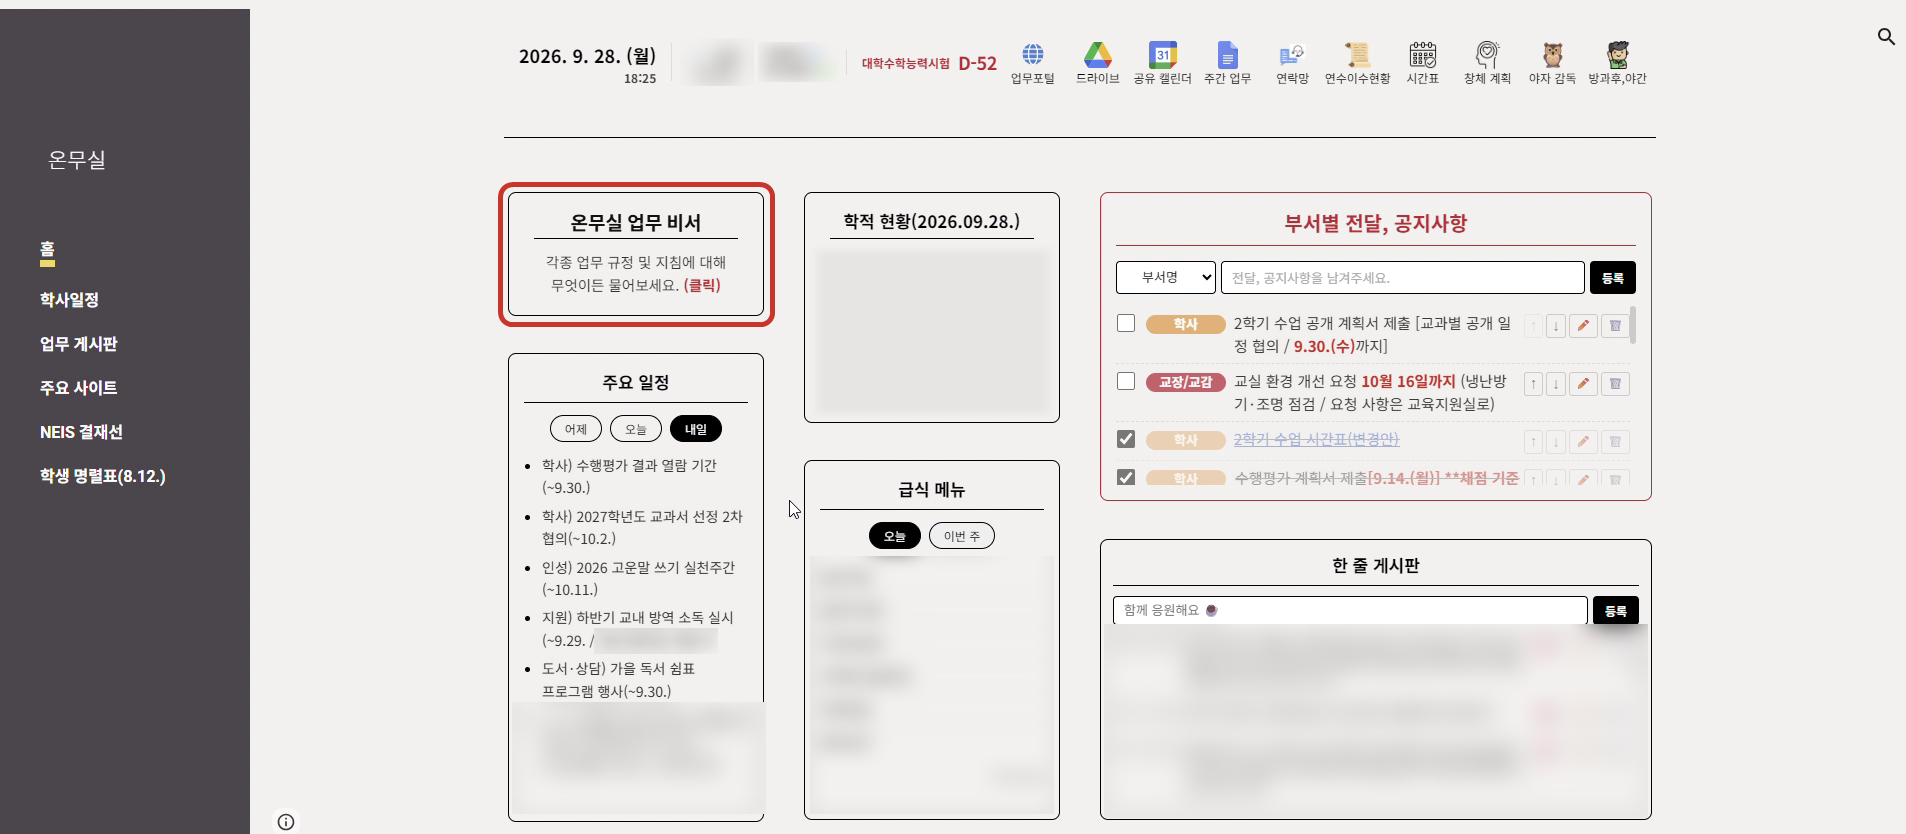Image resolution: width=1906 pixels, height=834 pixels.
Task: Move the 2학기 수업 공개 notice down
Action: [1556, 325]
